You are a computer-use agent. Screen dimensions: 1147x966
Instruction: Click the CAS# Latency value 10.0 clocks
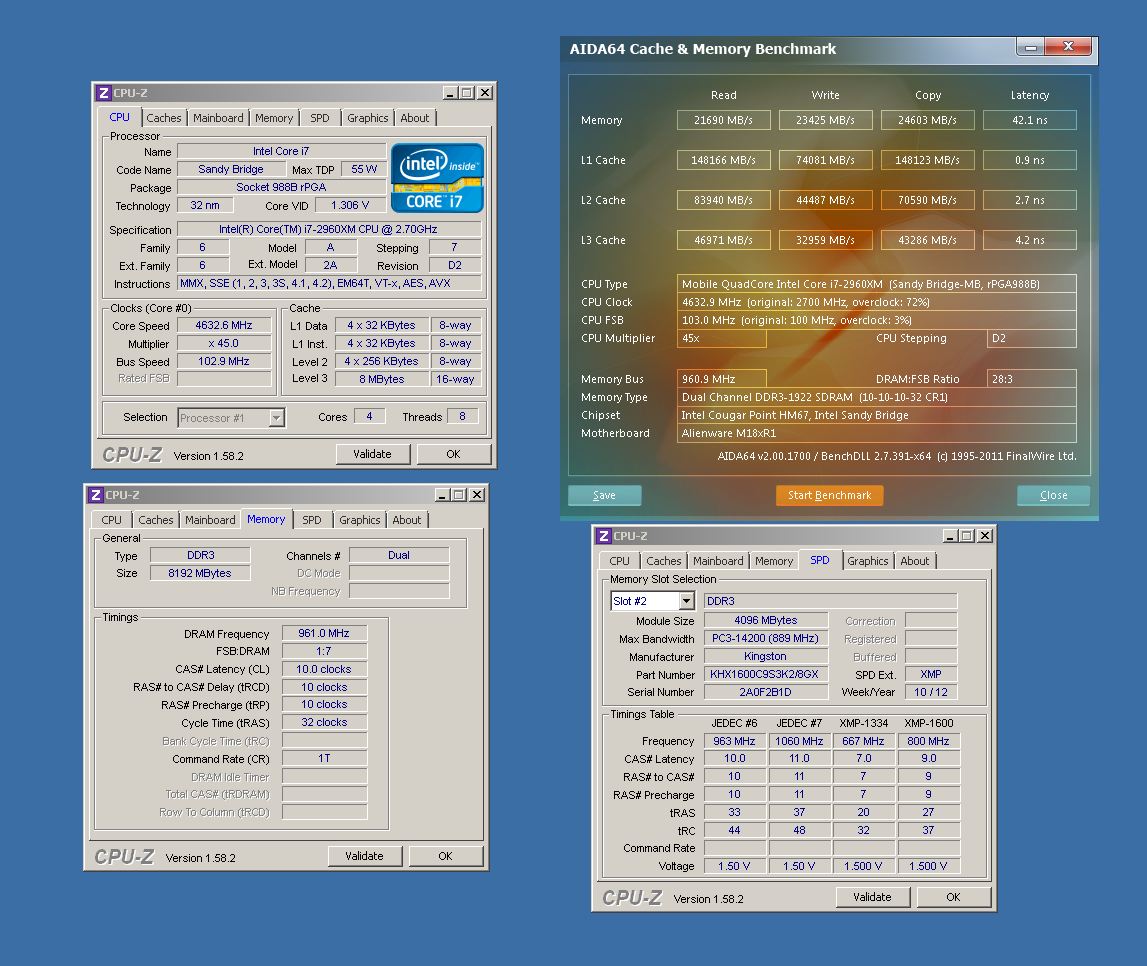[x=324, y=669]
